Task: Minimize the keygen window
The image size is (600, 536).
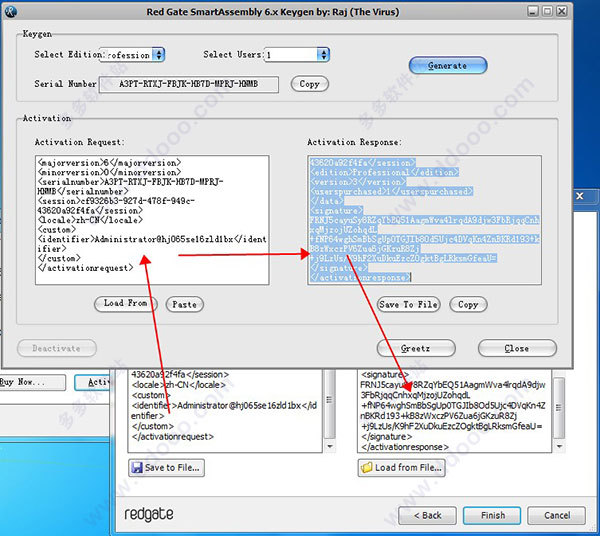Action: tap(533, 11)
